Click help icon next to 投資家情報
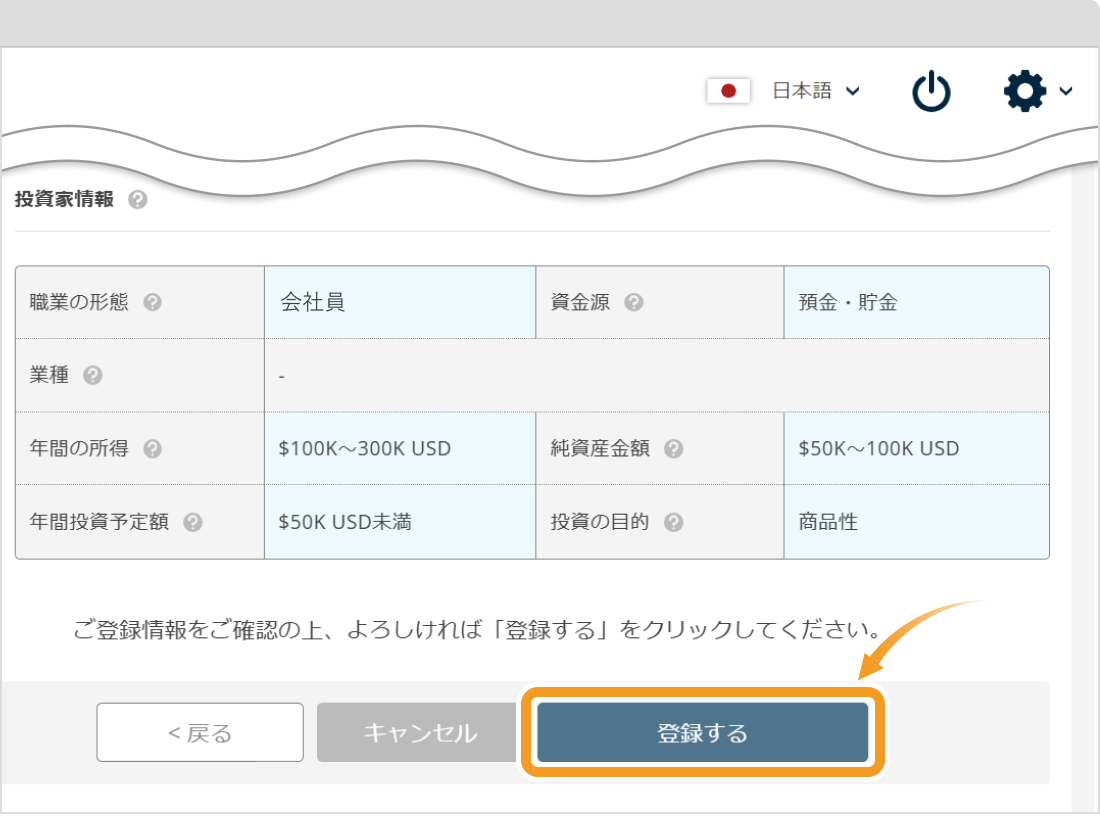 [x=138, y=200]
